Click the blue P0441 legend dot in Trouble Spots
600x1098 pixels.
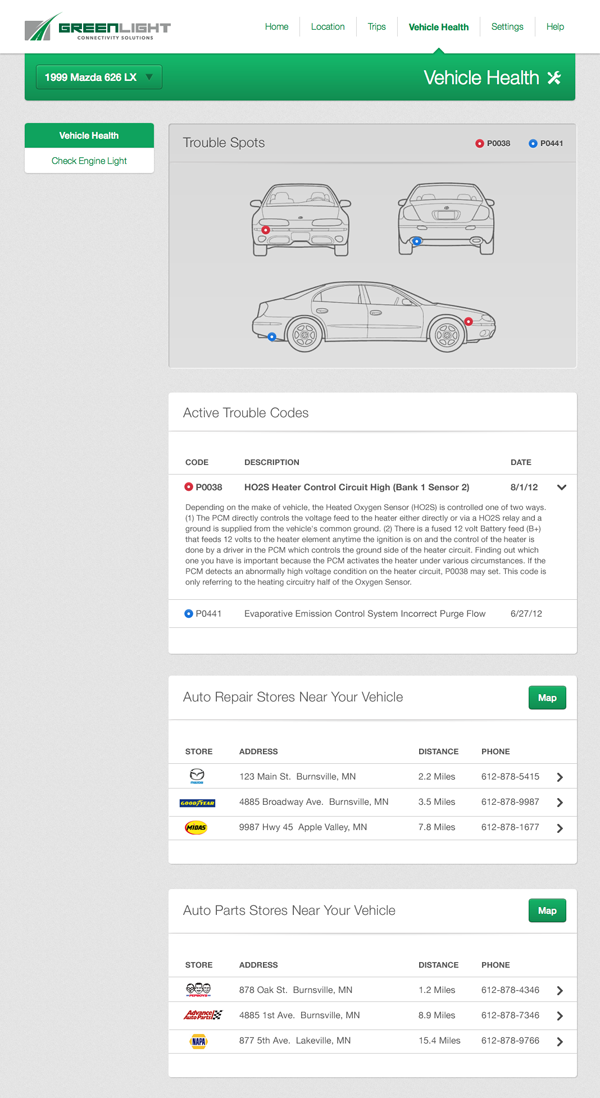(x=533, y=144)
